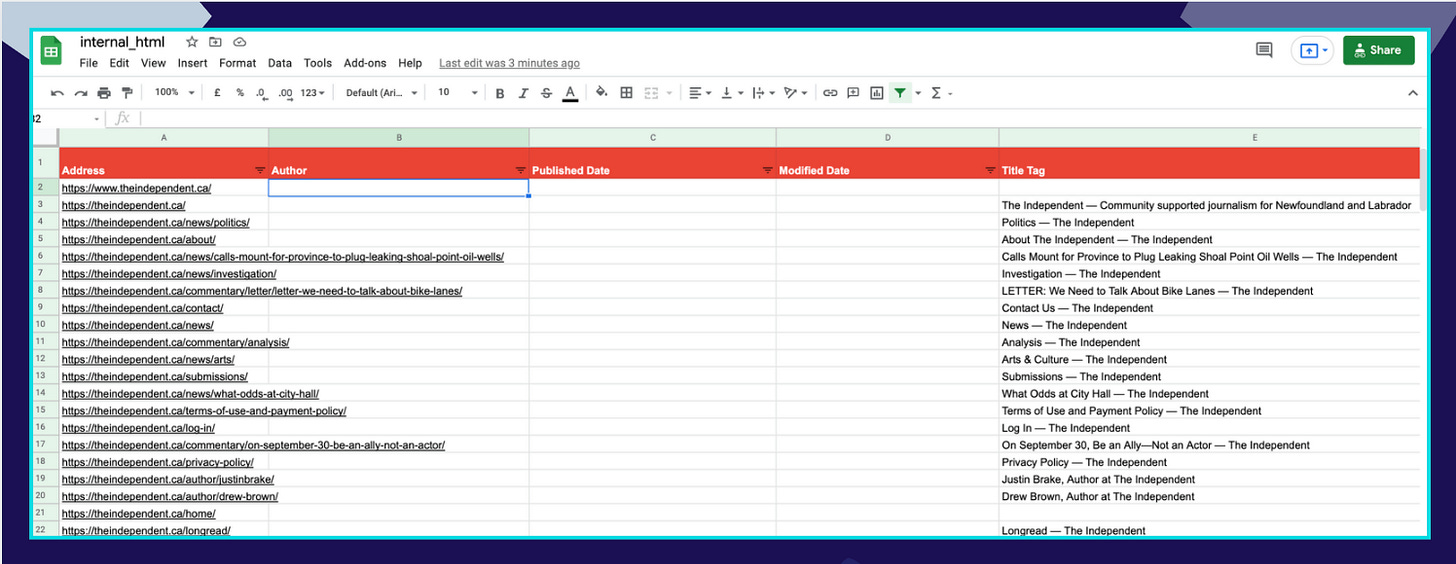Decrease decimal places icon
The width and height of the screenshot is (1456, 564).
point(261,93)
